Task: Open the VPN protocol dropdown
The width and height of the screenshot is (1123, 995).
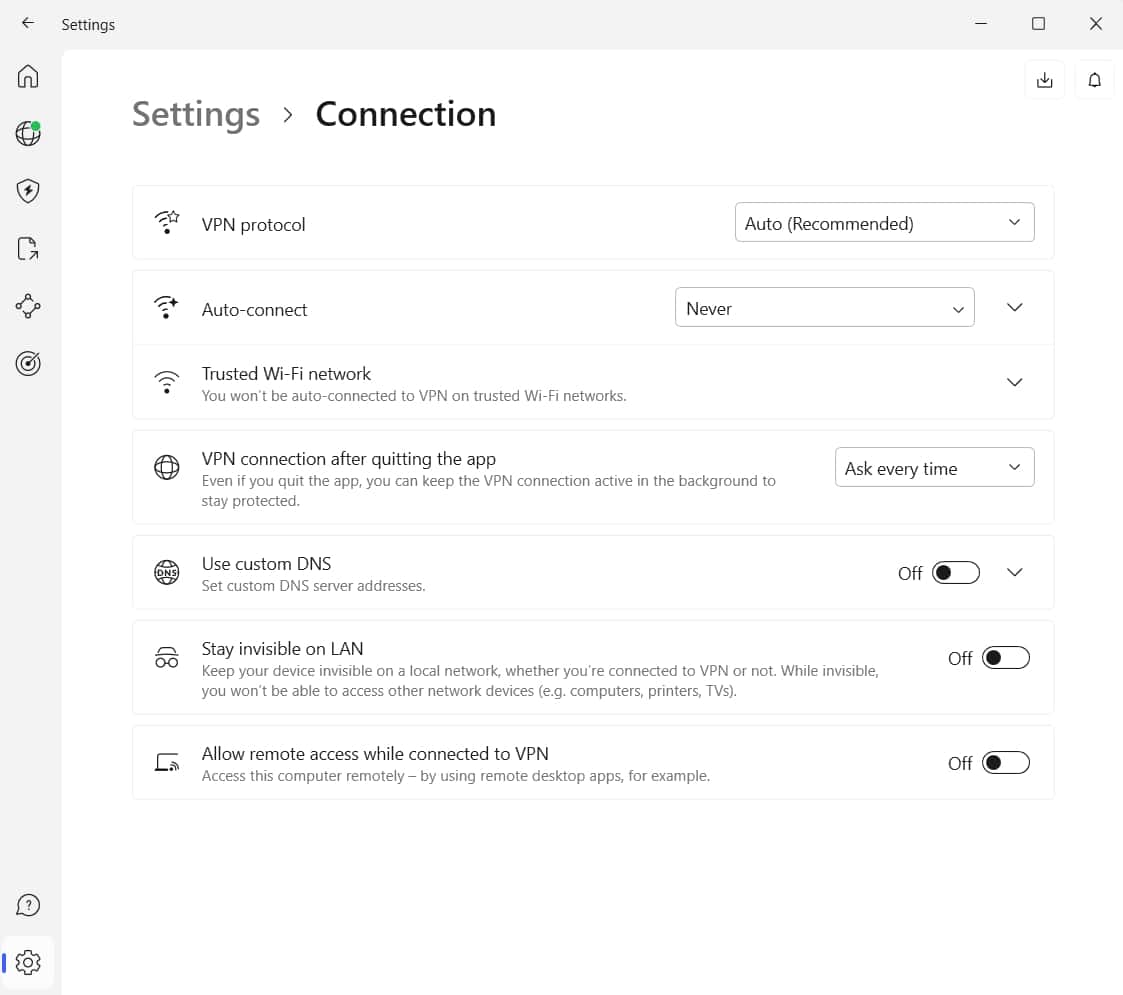Action: point(885,223)
